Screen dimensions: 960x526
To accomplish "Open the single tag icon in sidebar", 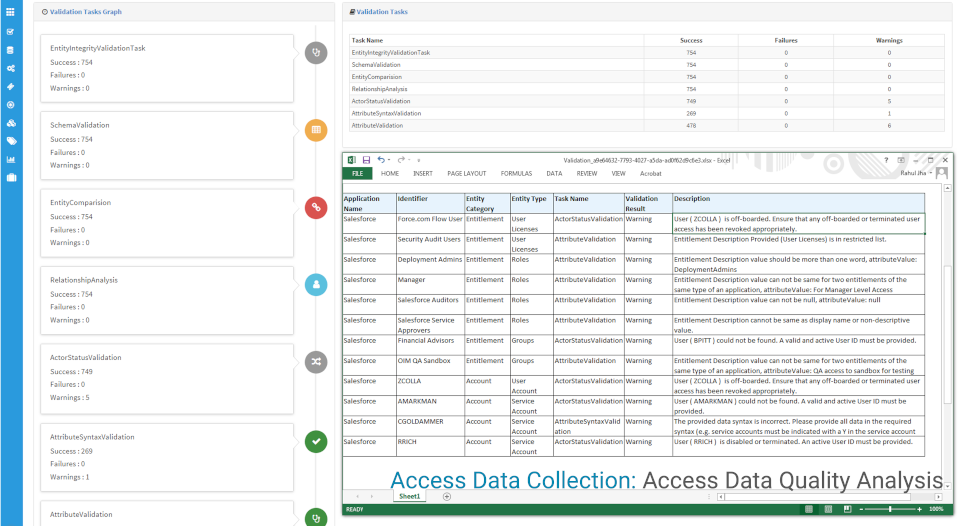I will pos(10,86).
